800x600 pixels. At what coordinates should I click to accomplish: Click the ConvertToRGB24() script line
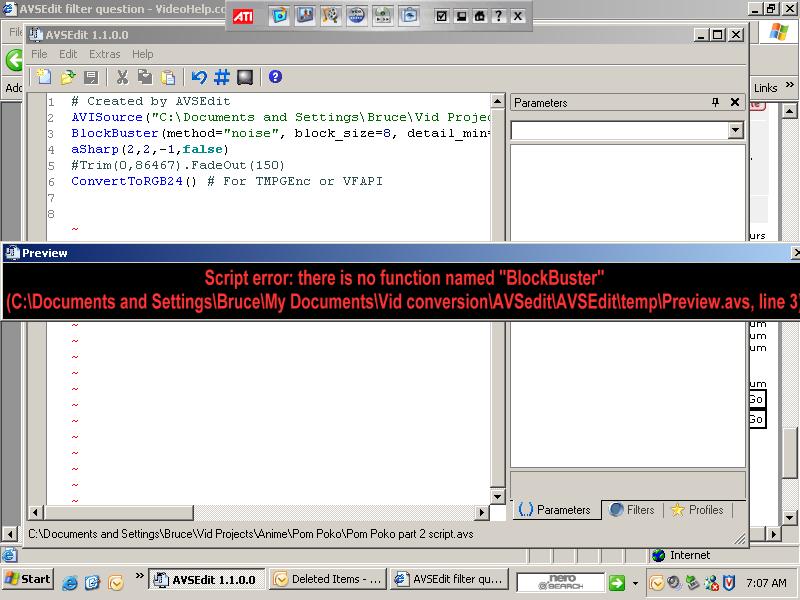click(x=227, y=181)
